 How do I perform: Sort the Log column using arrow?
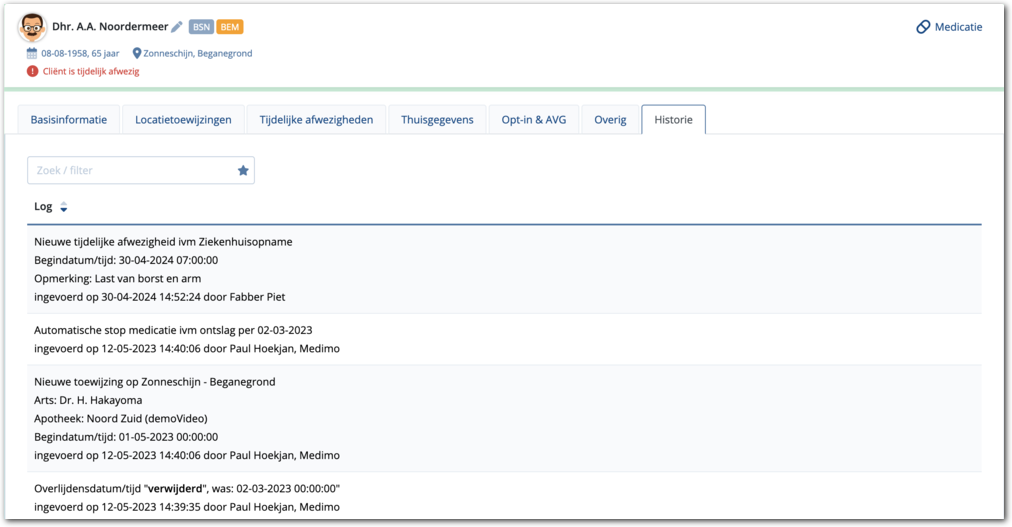click(x=64, y=207)
